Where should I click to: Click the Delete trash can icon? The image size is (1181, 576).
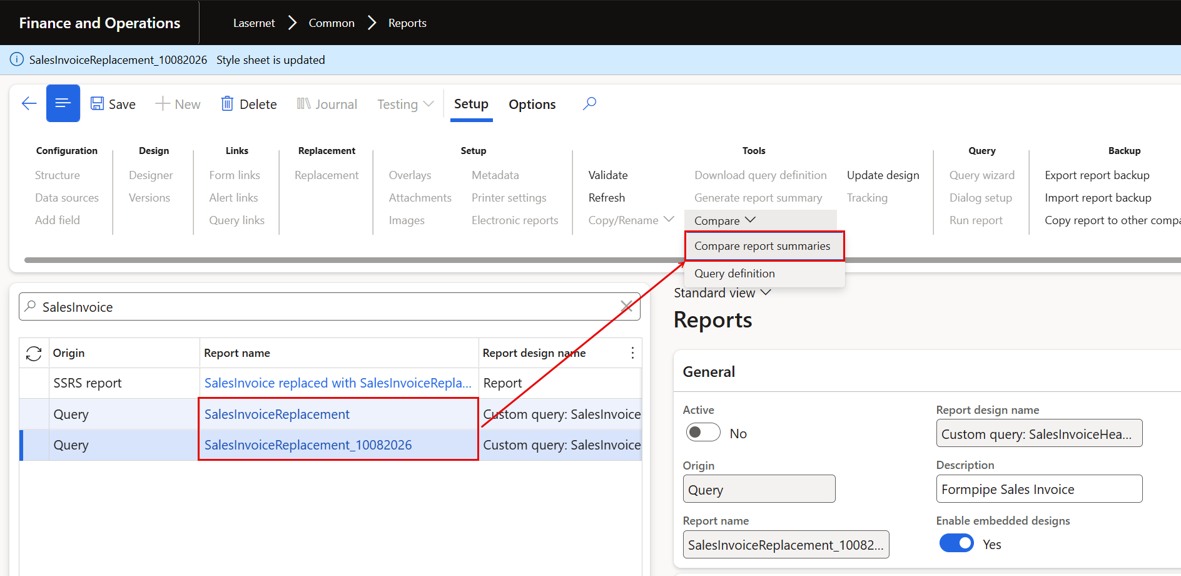click(227, 104)
